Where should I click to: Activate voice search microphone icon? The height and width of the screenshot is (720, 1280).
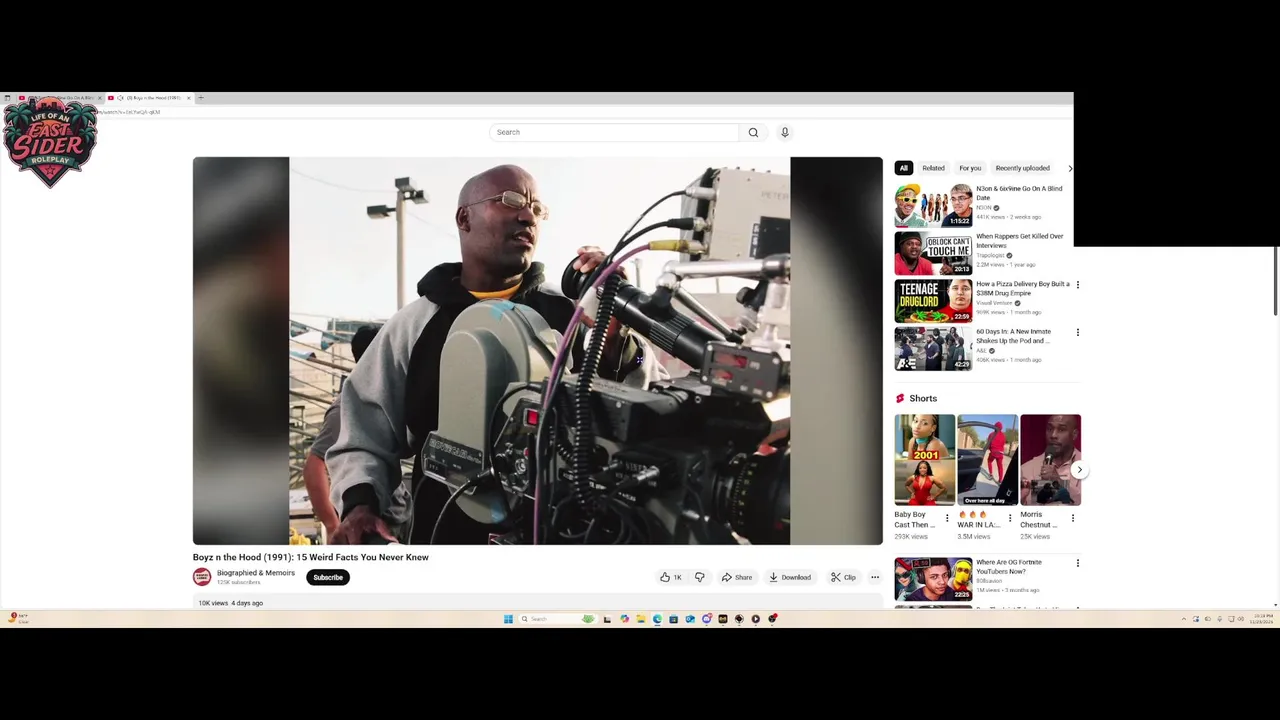785,132
